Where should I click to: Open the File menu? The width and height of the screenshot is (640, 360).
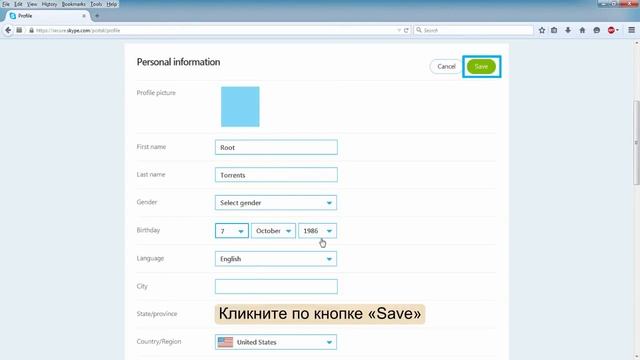pos(6,4)
